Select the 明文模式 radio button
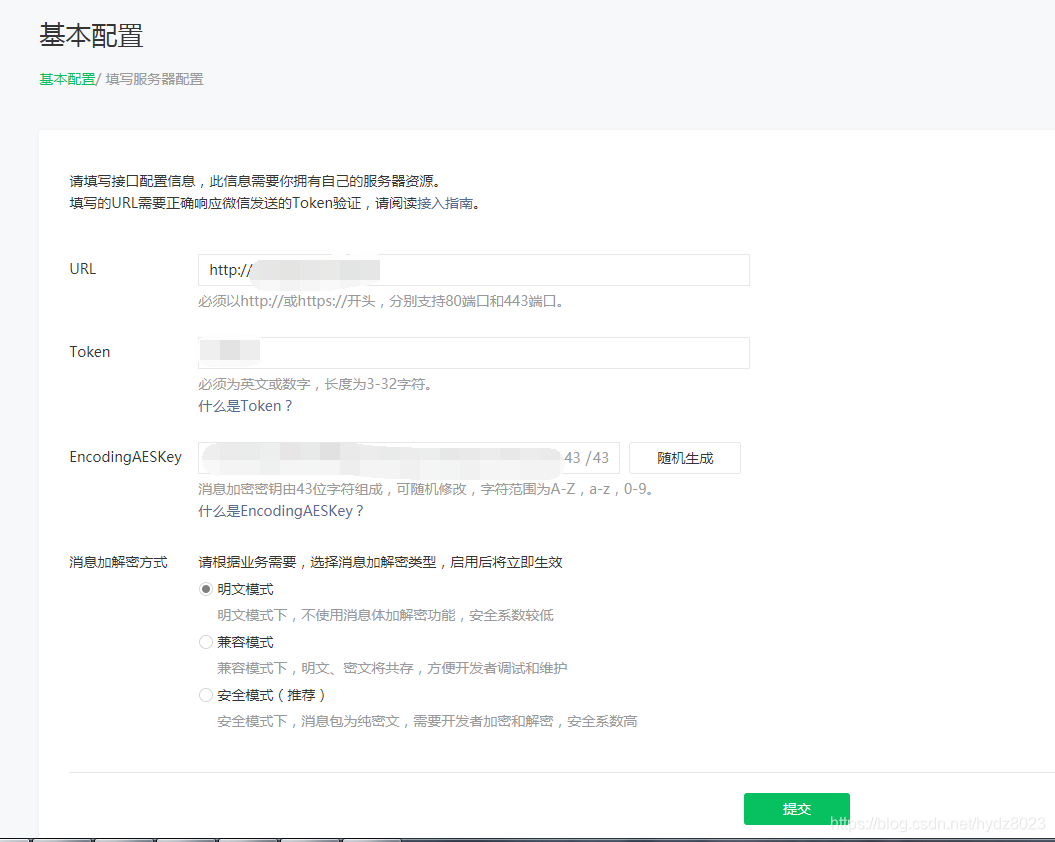This screenshot has height=842, width=1055. click(206, 589)
